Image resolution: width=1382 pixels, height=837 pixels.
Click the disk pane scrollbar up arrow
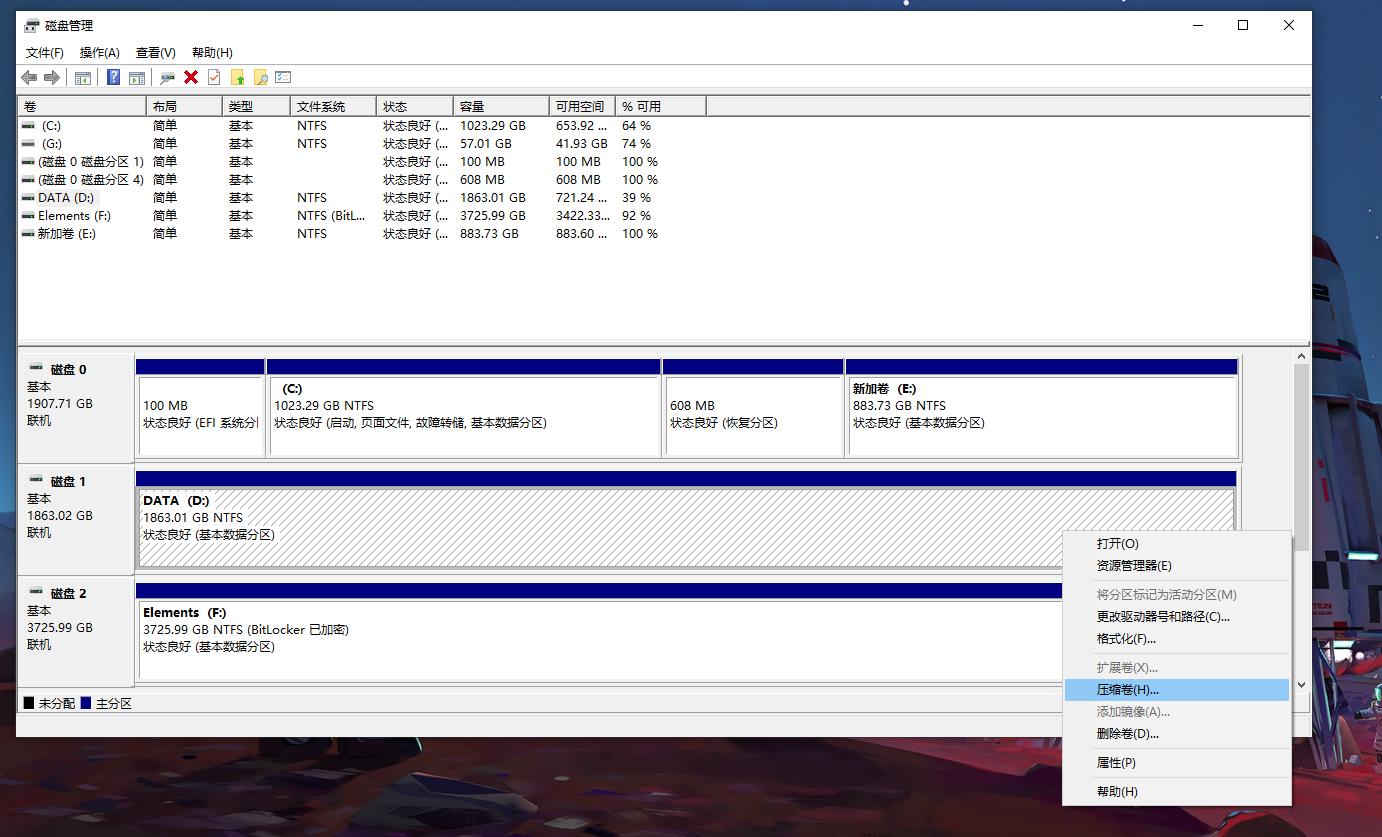1301,356
